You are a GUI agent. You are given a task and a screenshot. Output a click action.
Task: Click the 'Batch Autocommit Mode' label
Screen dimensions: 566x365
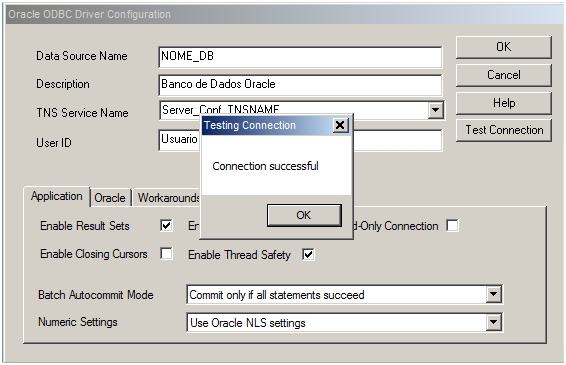96,295
